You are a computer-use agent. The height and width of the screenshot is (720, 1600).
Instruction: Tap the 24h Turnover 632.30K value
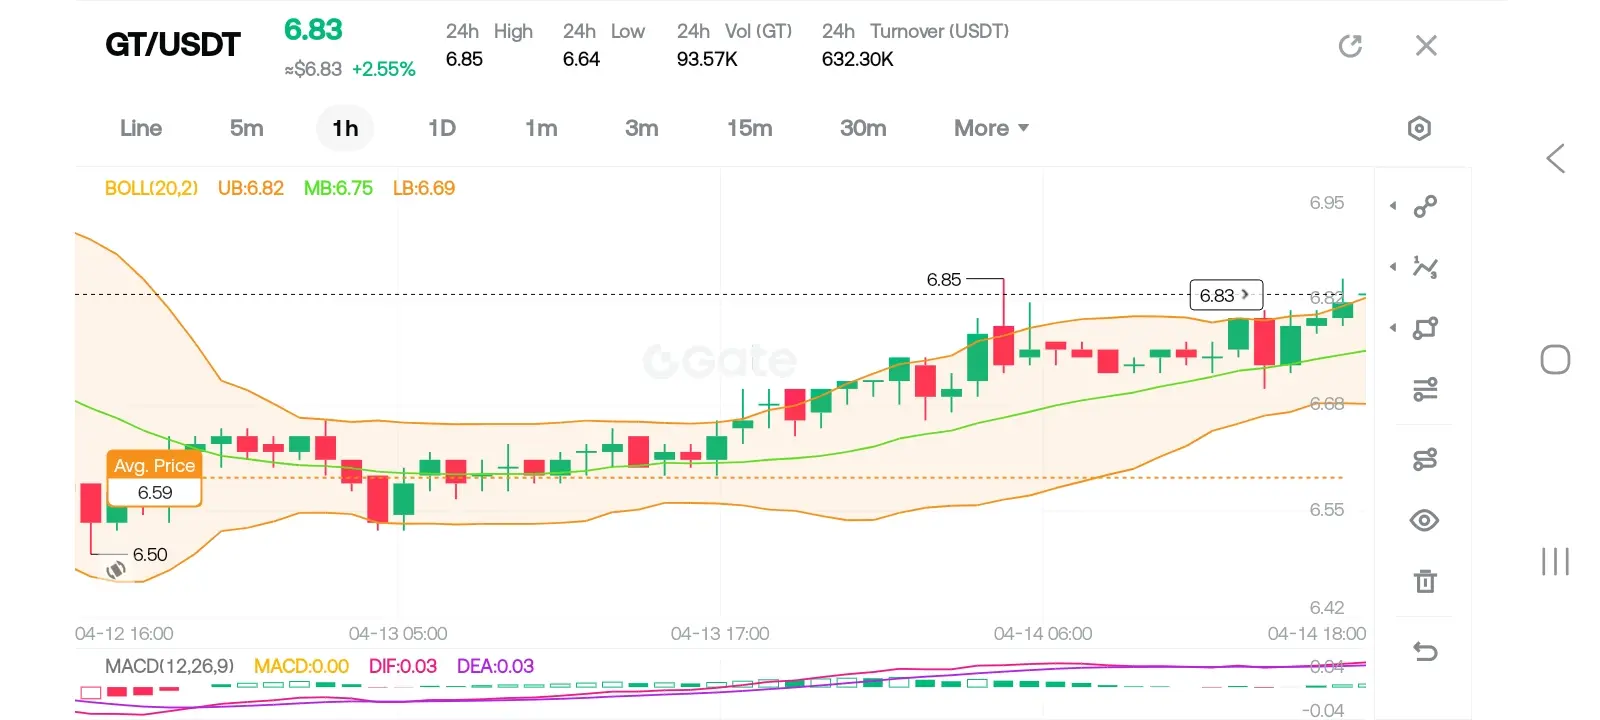[x=858, y=59]
